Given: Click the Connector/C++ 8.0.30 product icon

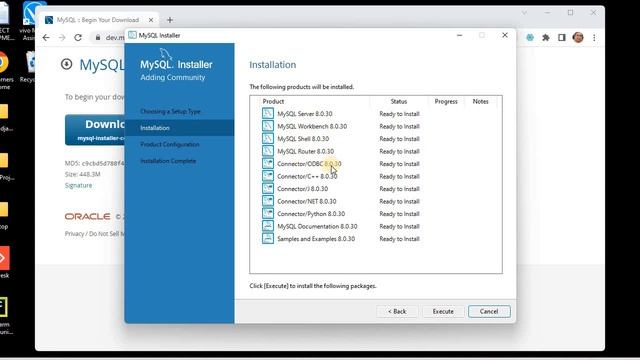Looking at the screenshot, I should coord(268,176).
